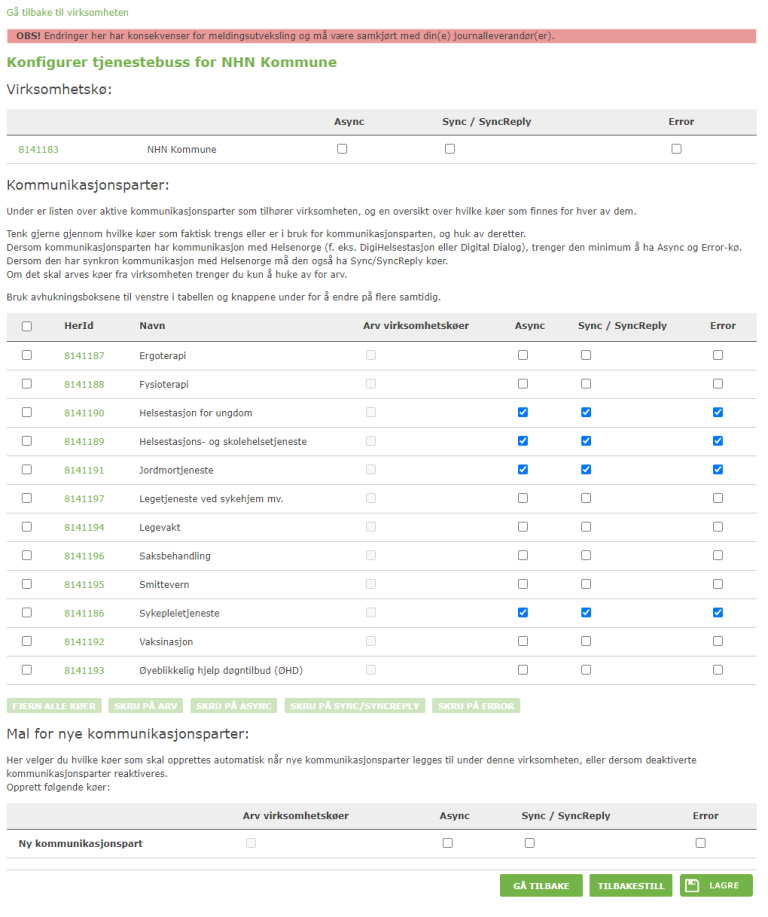The width and height of the screenshot is (768, 917).
Task: Go back via 'Gå tilbake til virksomheten' link
Action: [67, 12]
